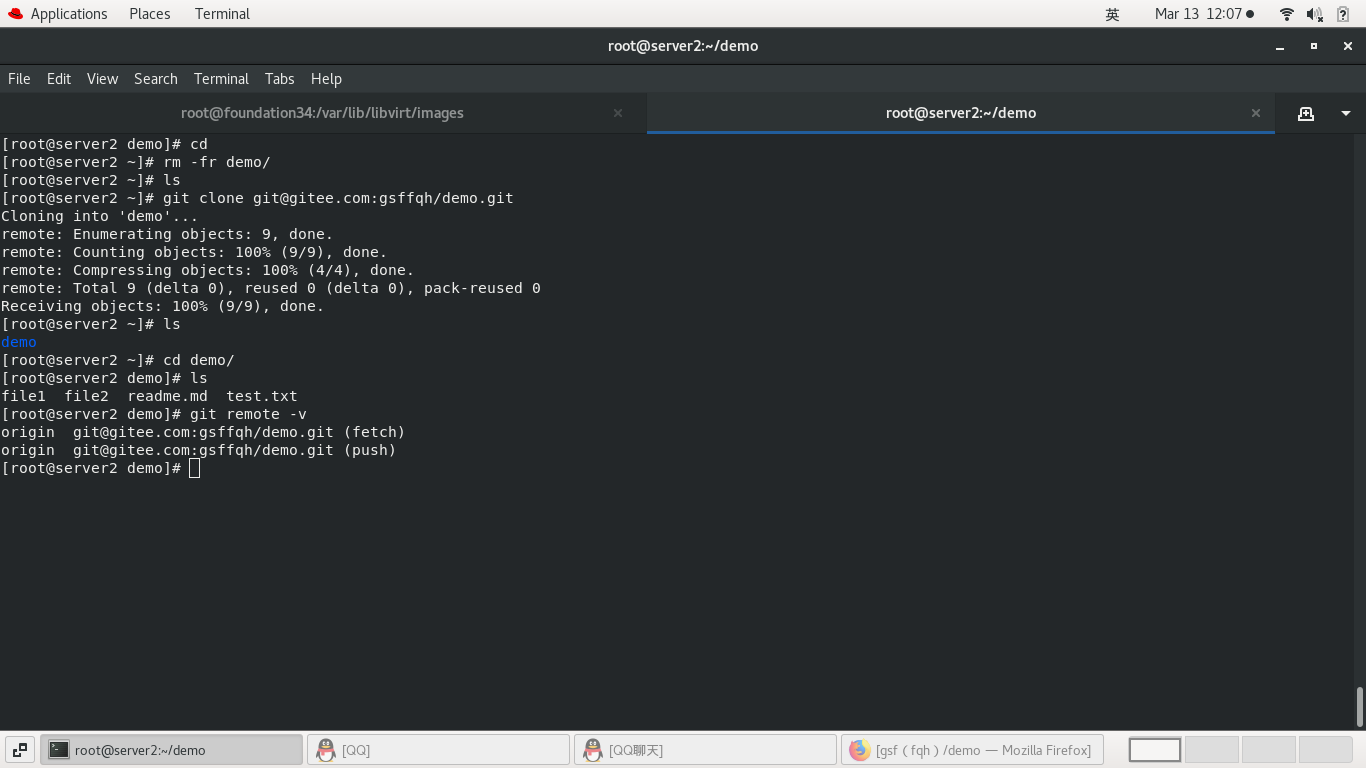This screenshot has height=768, width=1366.
Task: Open a new terminal tab via plus icon
Action: (1306, 113)
